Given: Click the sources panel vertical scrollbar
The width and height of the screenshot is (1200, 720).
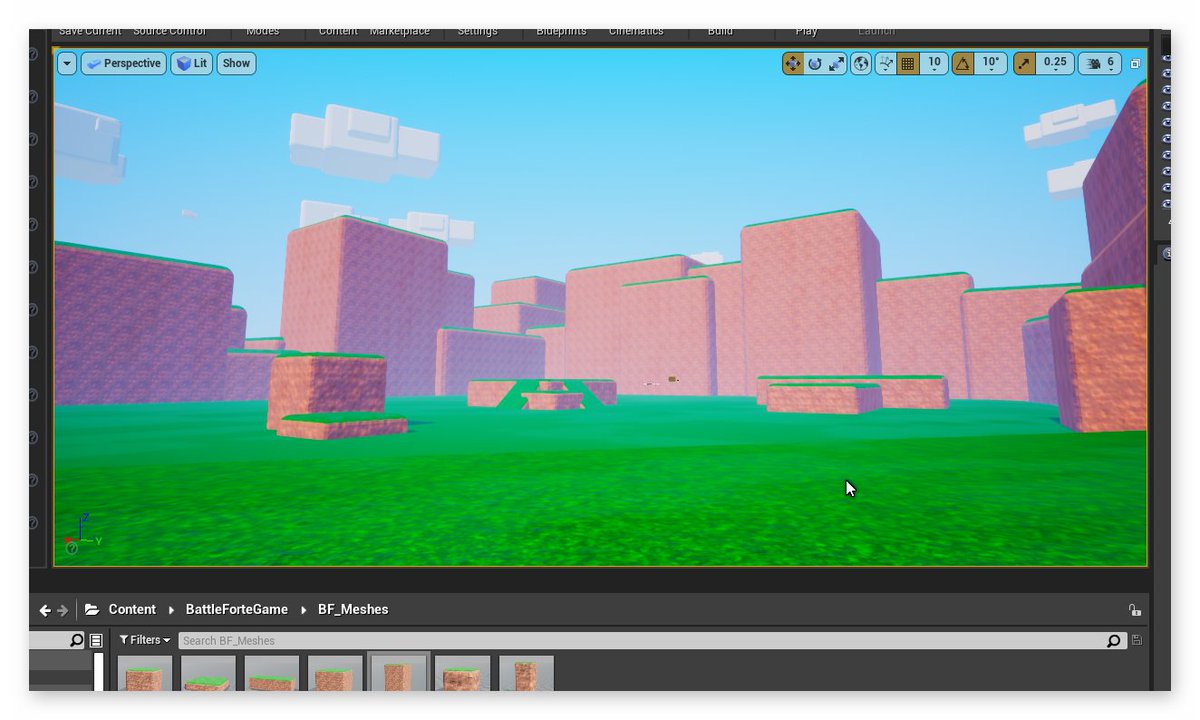Looking at the screenshot, I should click(x=99, y=672).
